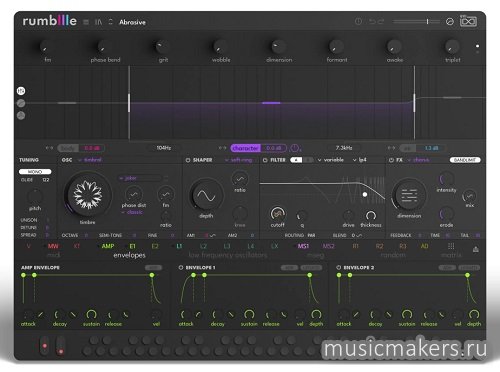The image size is (500, 372).
Task: Toggle the SHAPER power button
Action: 188,160
